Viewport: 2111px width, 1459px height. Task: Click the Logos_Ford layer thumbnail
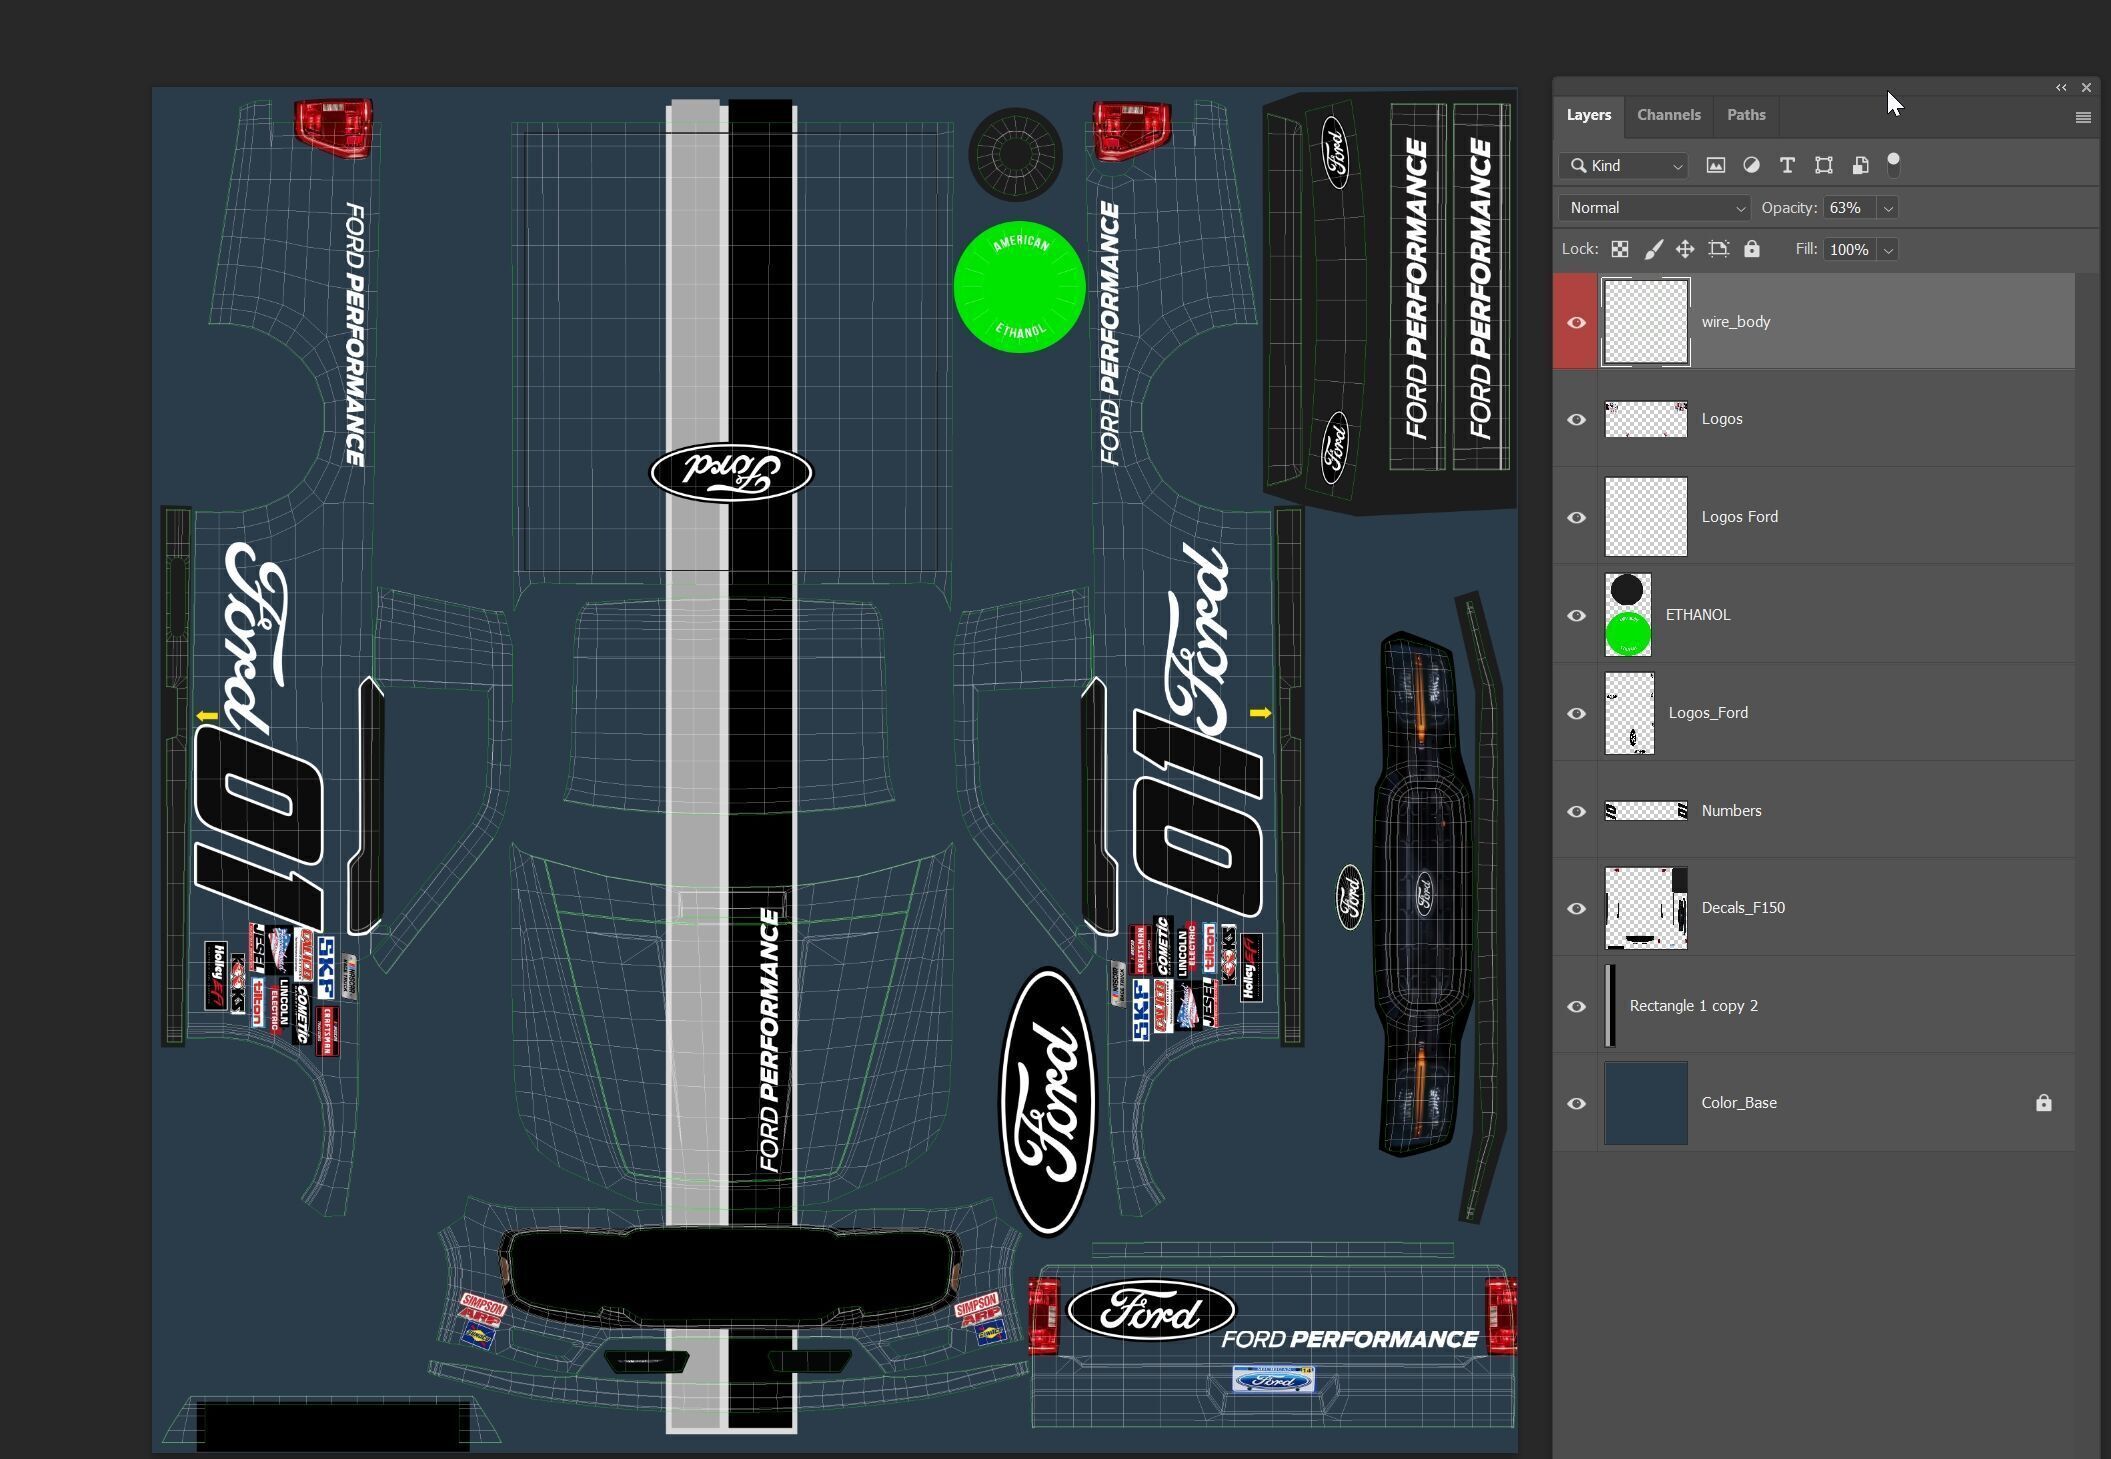pyautogui.click(x=1629, y=713)
